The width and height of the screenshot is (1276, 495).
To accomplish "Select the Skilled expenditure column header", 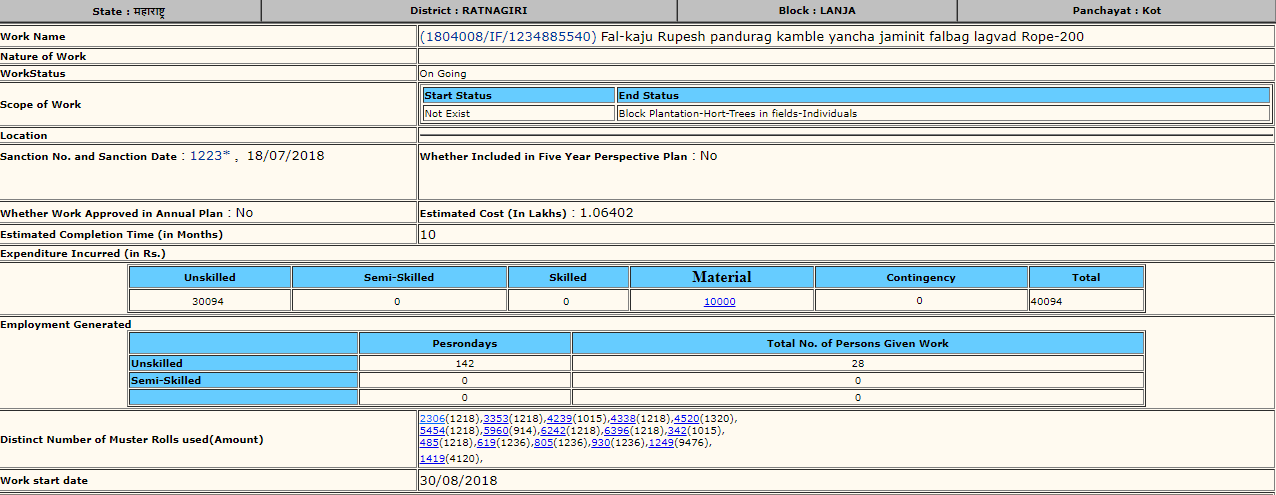I will click(568, 277).
